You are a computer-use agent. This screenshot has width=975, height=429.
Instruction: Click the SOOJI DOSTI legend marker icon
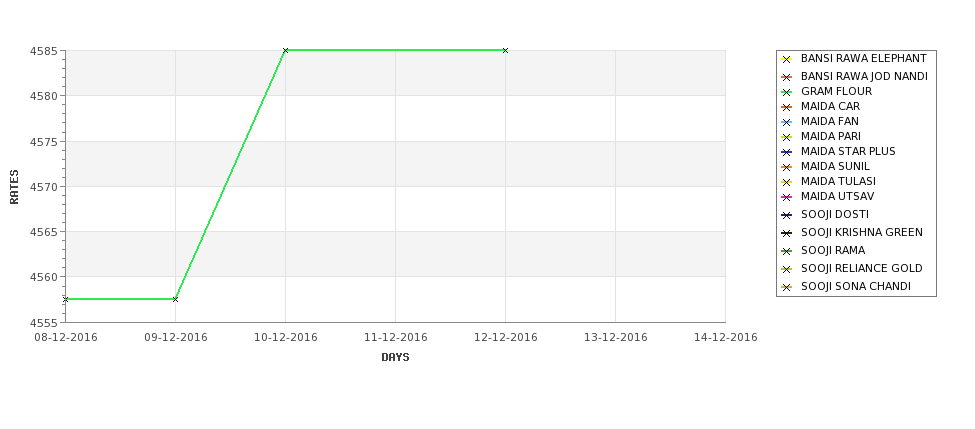787,215
